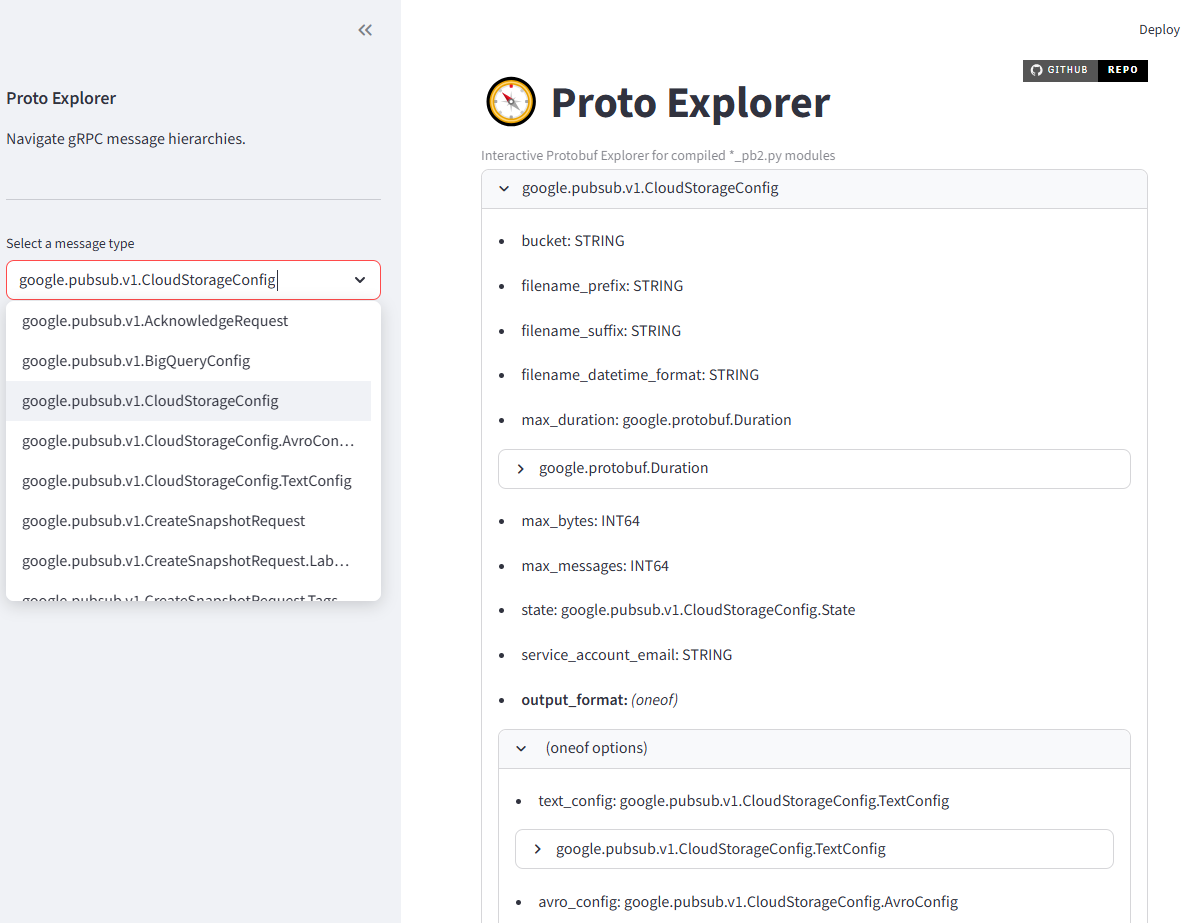Expand the CloudStorageConfig.TextConfig nested section arrow
This screenshot has height=923, width=1191.
pyautogui.click(x=536, y=848)
